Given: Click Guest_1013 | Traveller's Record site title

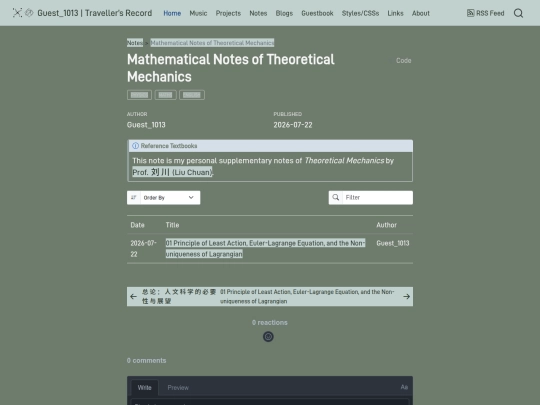Looking at the screenshot, I should tap(95, 13).
